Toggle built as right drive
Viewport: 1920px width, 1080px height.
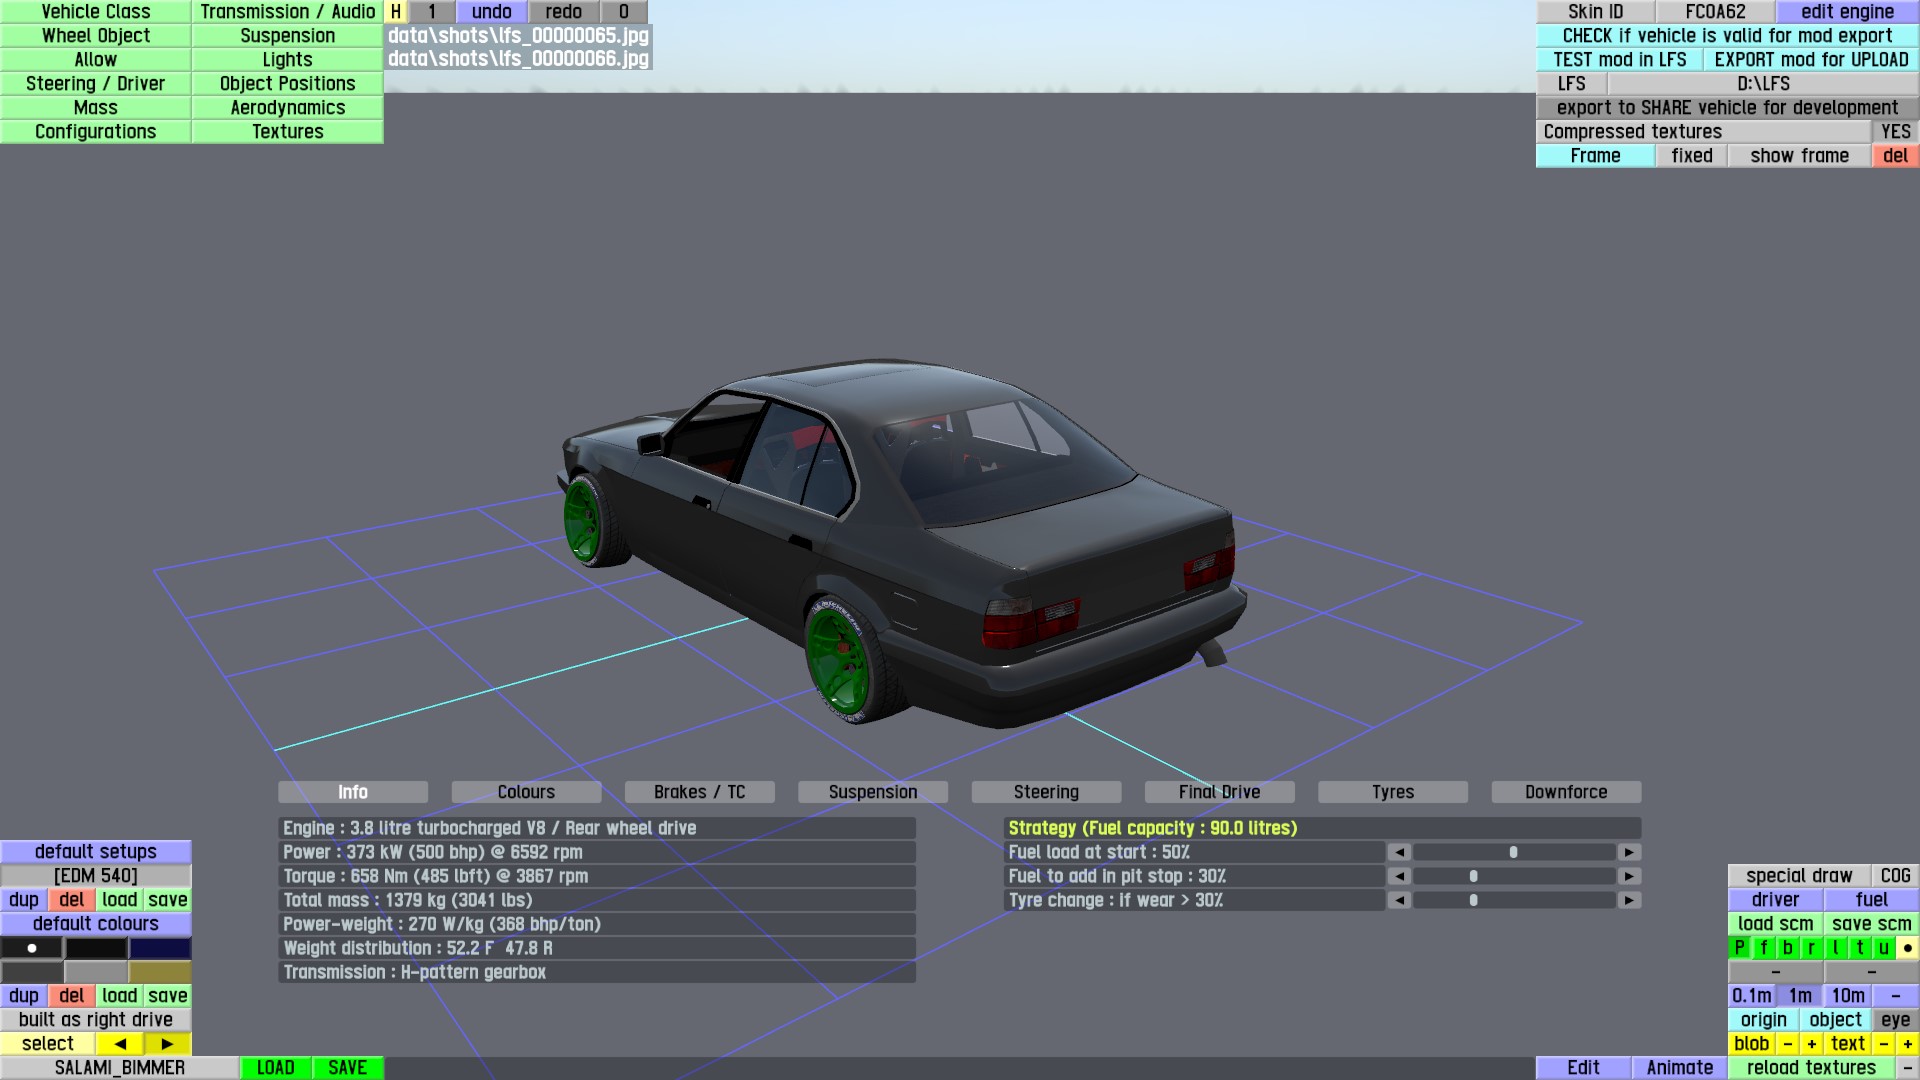tap(96, 1020)
